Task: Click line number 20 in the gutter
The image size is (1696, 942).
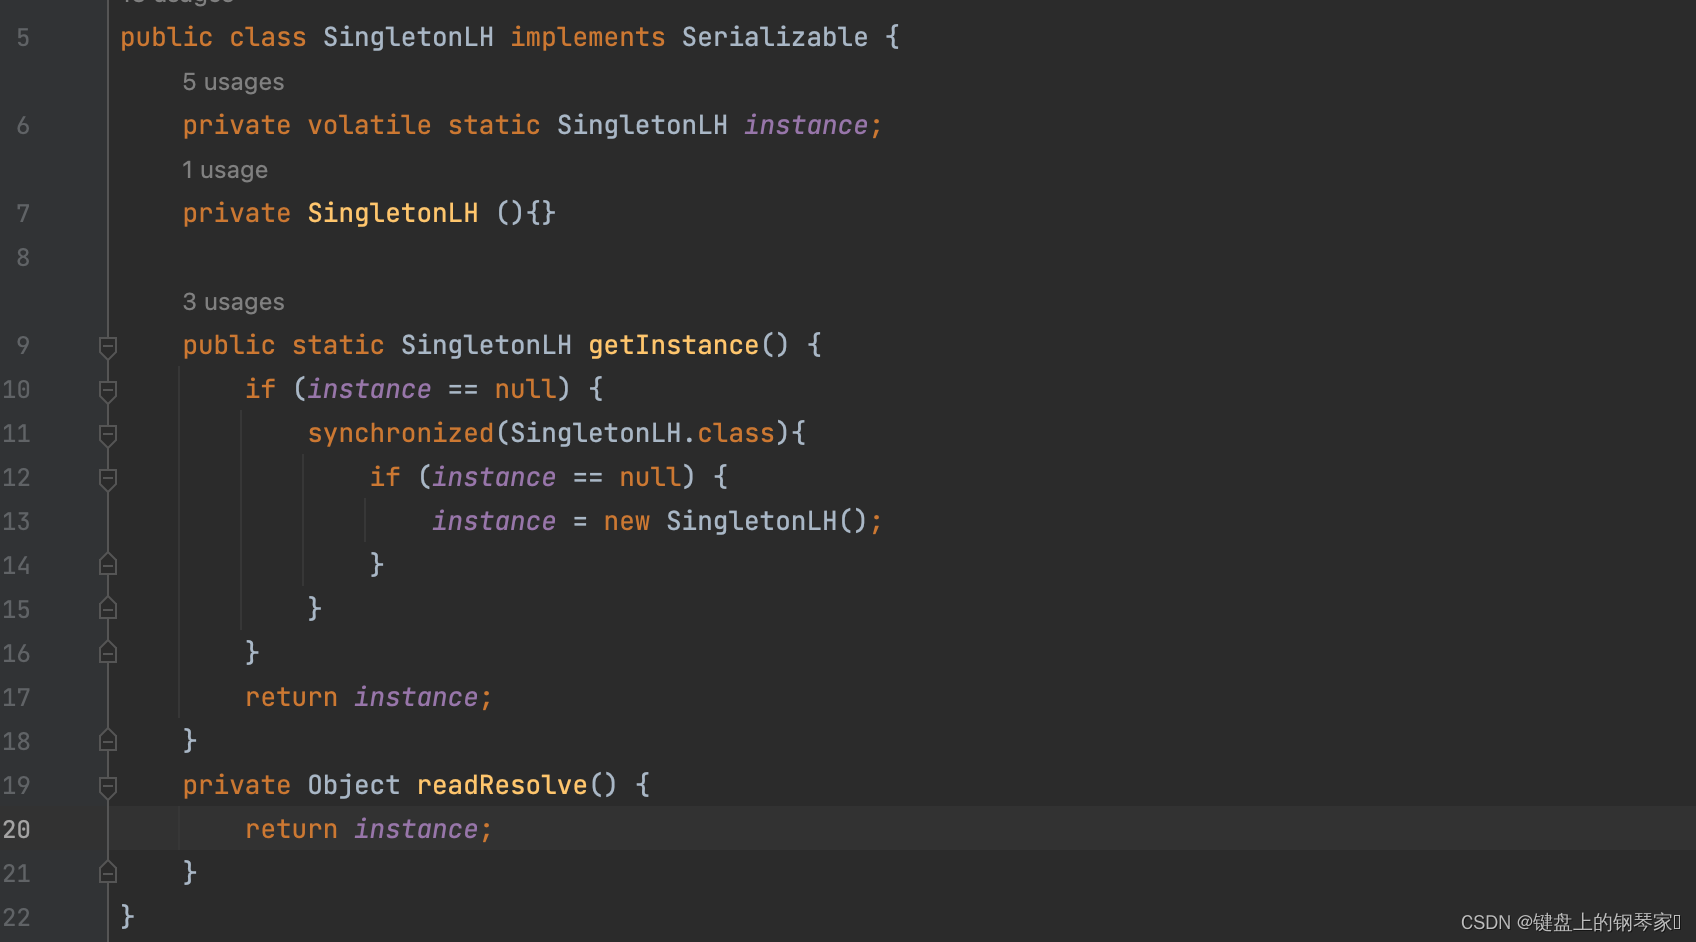Action: coord(17,830)
